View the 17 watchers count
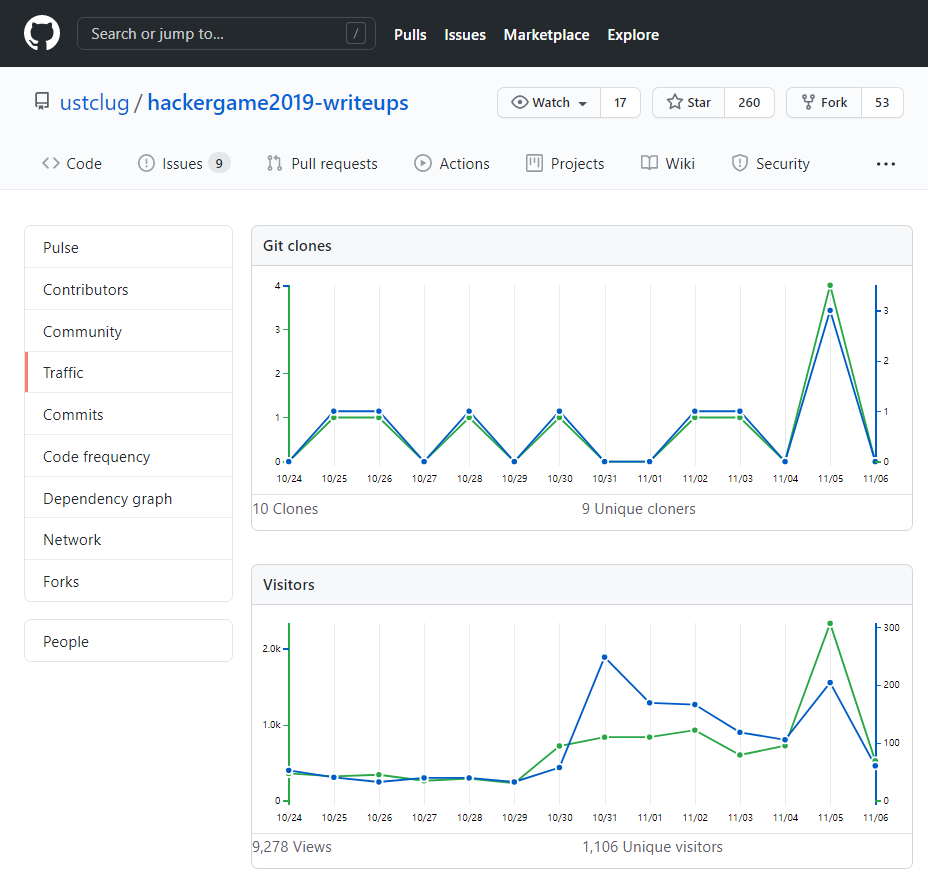The height and width of the screenshot is (885, 928). point(620,102)
